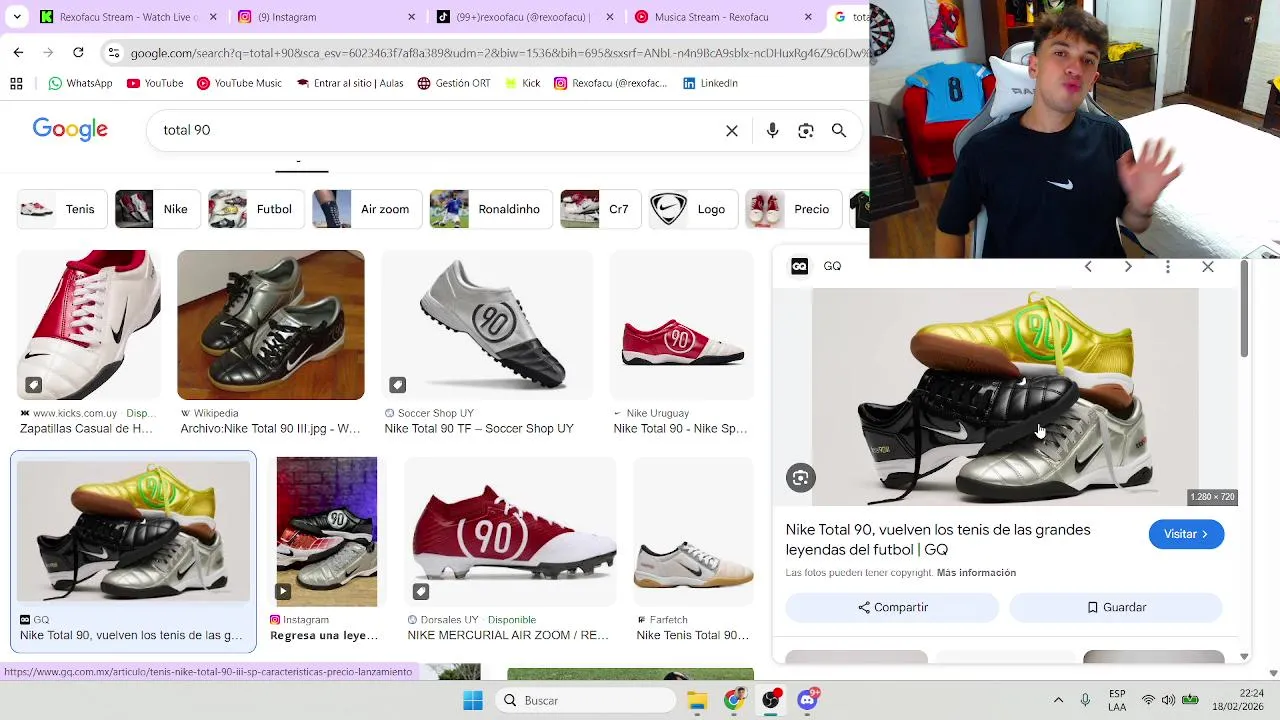Close the Musica Stream tab
The width and height of the screenshot is (1280, 720).
[808, 17]
